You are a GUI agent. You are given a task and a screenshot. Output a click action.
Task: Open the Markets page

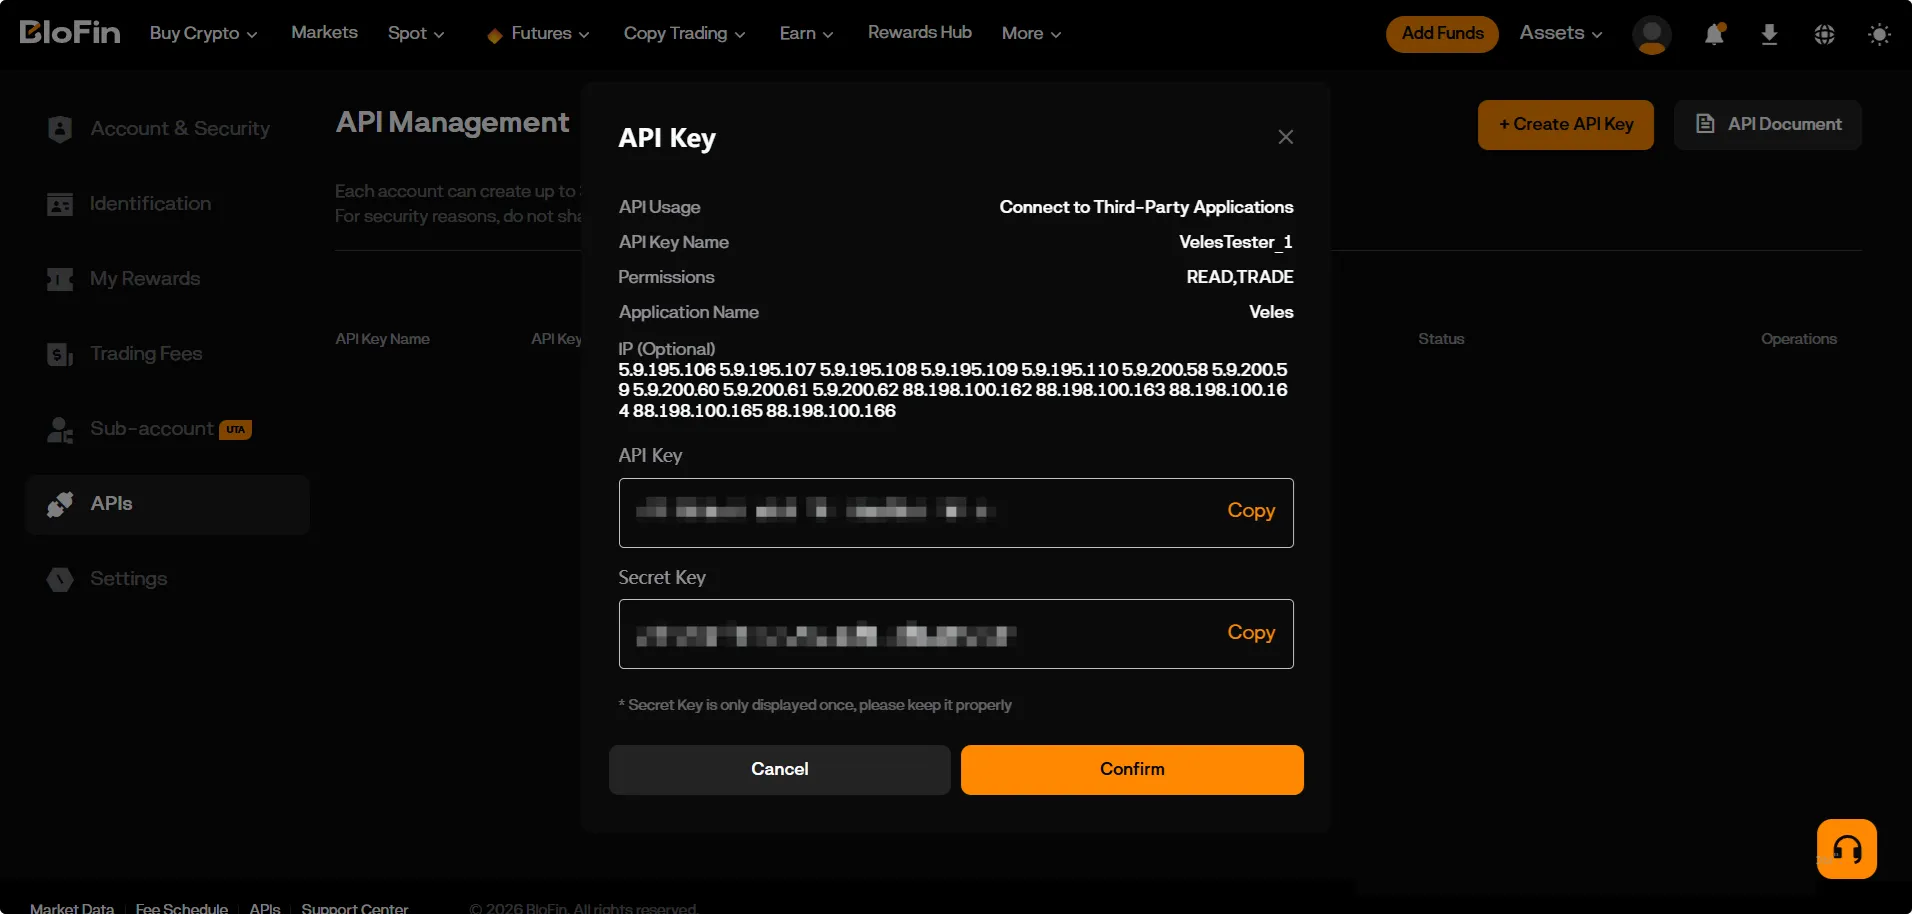pos(324,32)
